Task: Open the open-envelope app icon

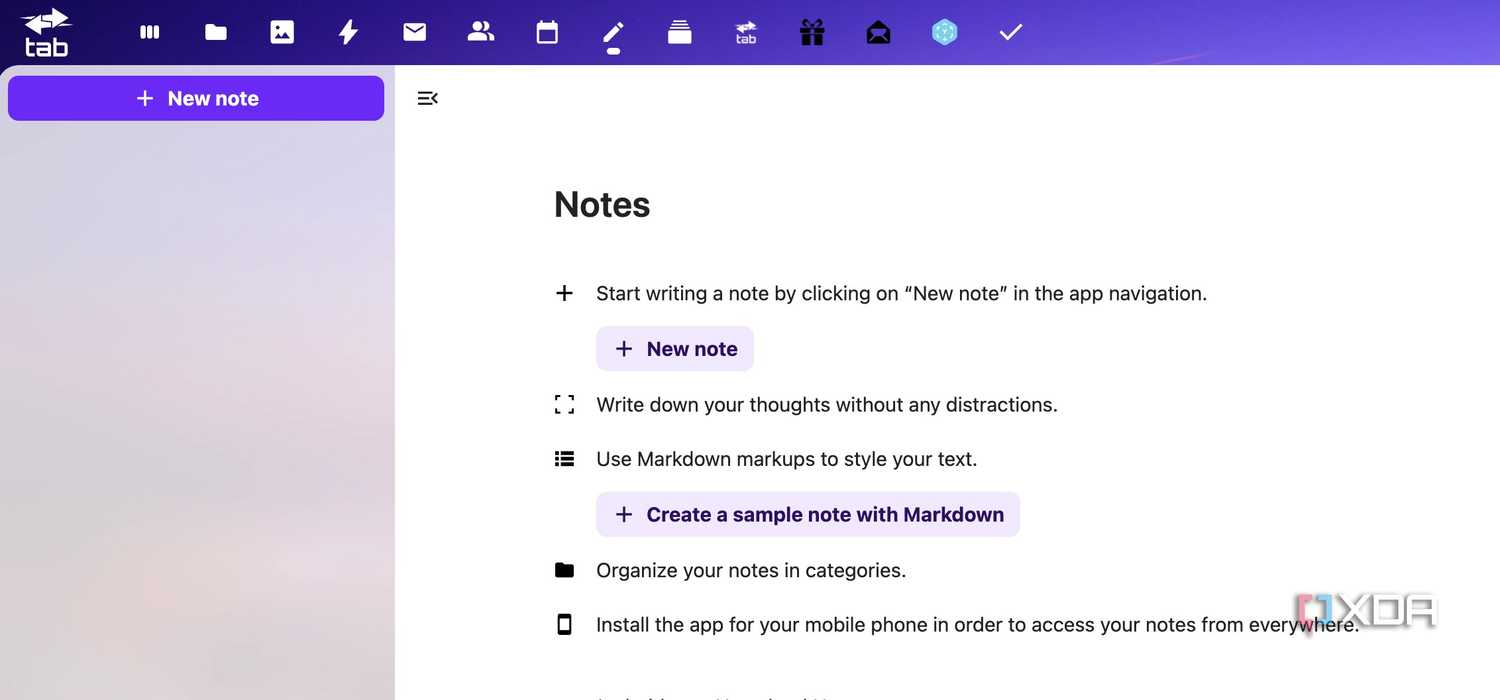Action: click(878, 32)
